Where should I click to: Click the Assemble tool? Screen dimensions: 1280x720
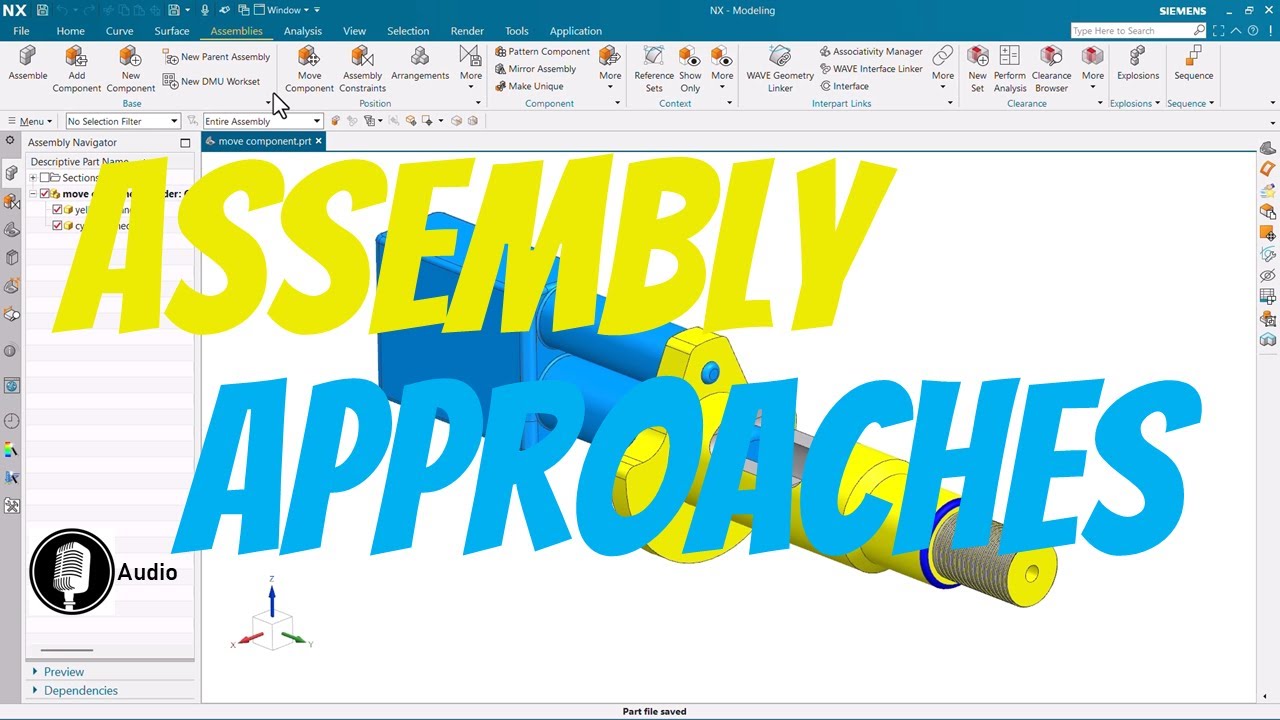pyautogui.click(x=28, y=63)
